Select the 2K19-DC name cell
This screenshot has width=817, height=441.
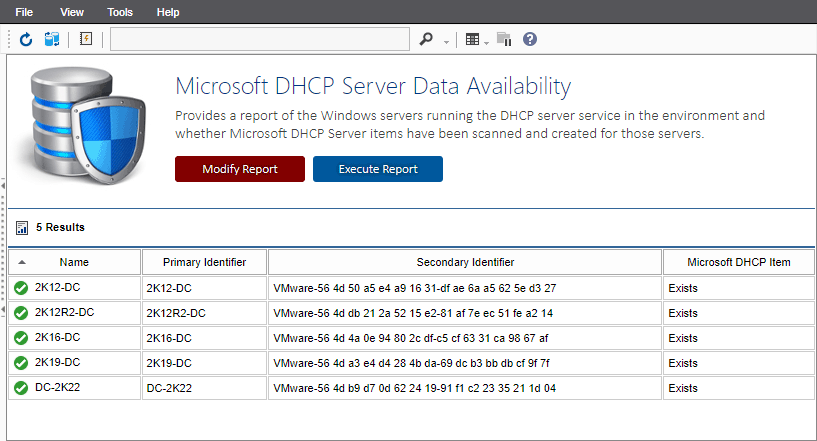click(75, 363)
